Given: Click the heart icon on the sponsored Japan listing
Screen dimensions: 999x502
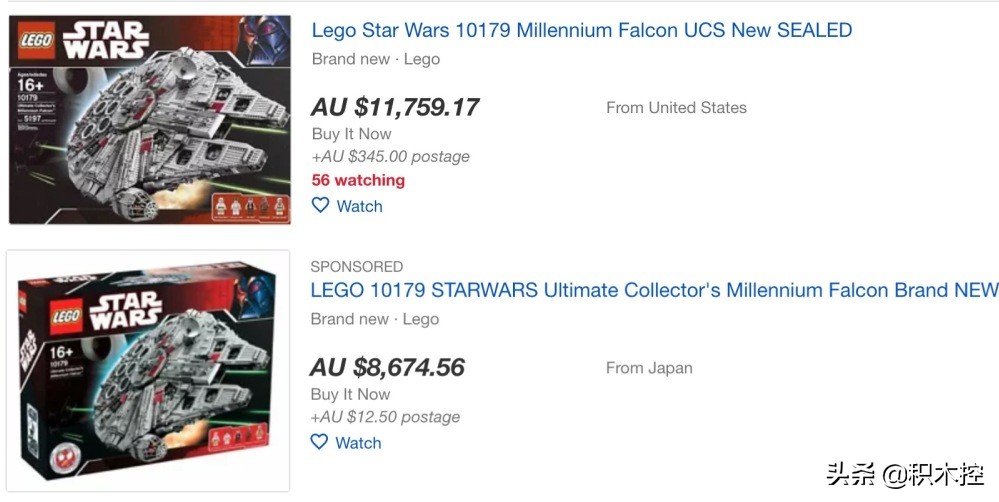Looking at the screenshot, I should pyautogui.click(x=319, y=442).
